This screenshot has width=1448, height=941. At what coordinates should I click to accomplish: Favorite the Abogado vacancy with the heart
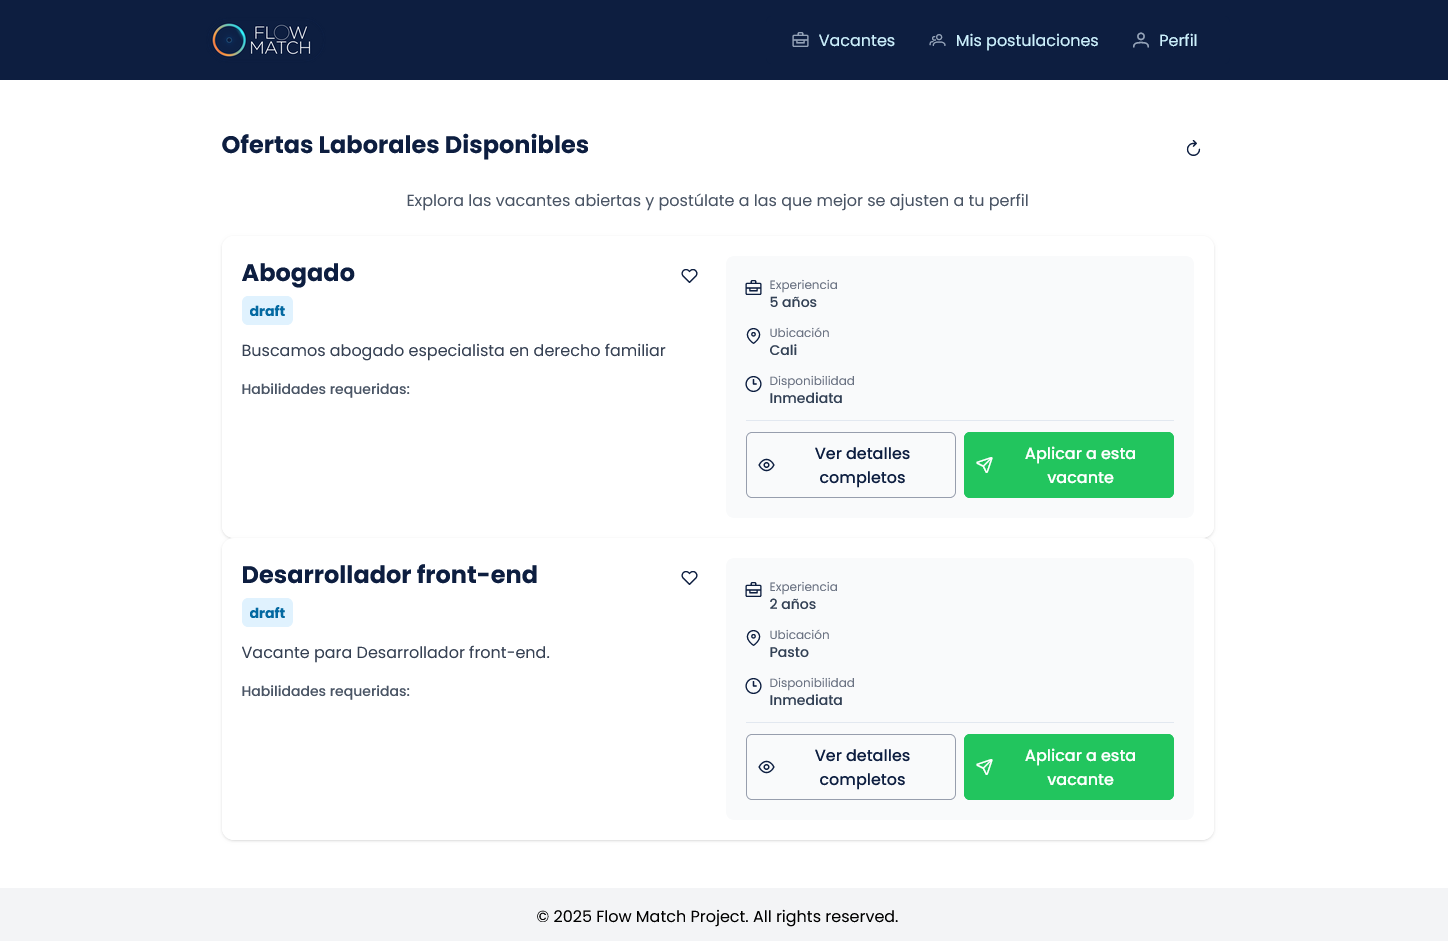pos(689,276)
